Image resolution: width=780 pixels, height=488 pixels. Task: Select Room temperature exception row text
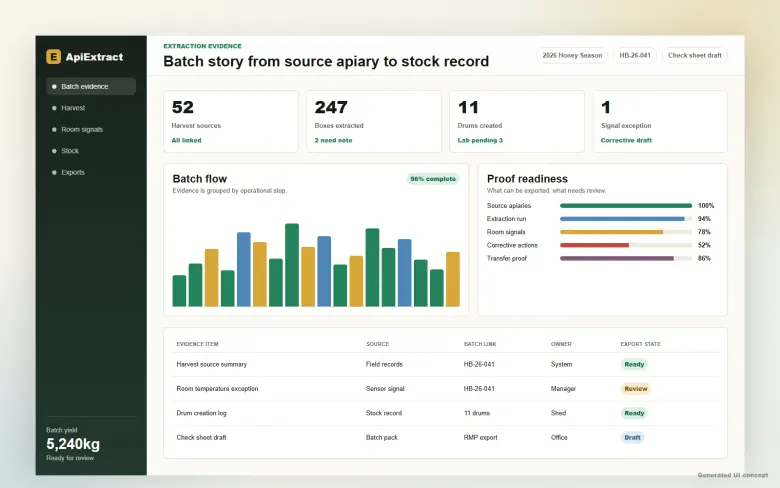[217, 389]
